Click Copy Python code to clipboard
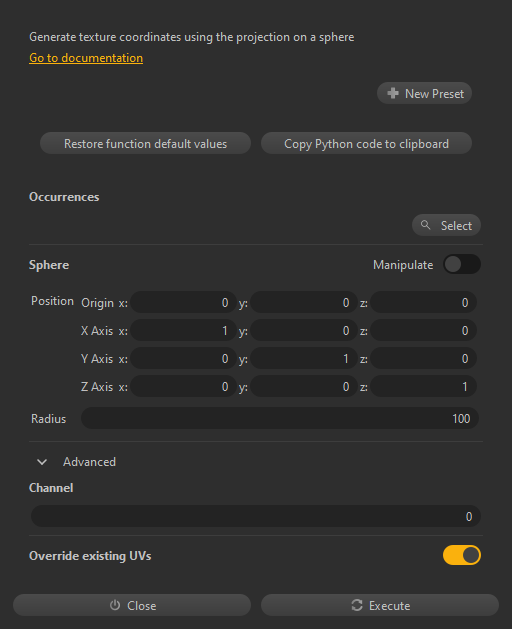The width and height of the screenshot is (512, 629). tap(366, 143)
